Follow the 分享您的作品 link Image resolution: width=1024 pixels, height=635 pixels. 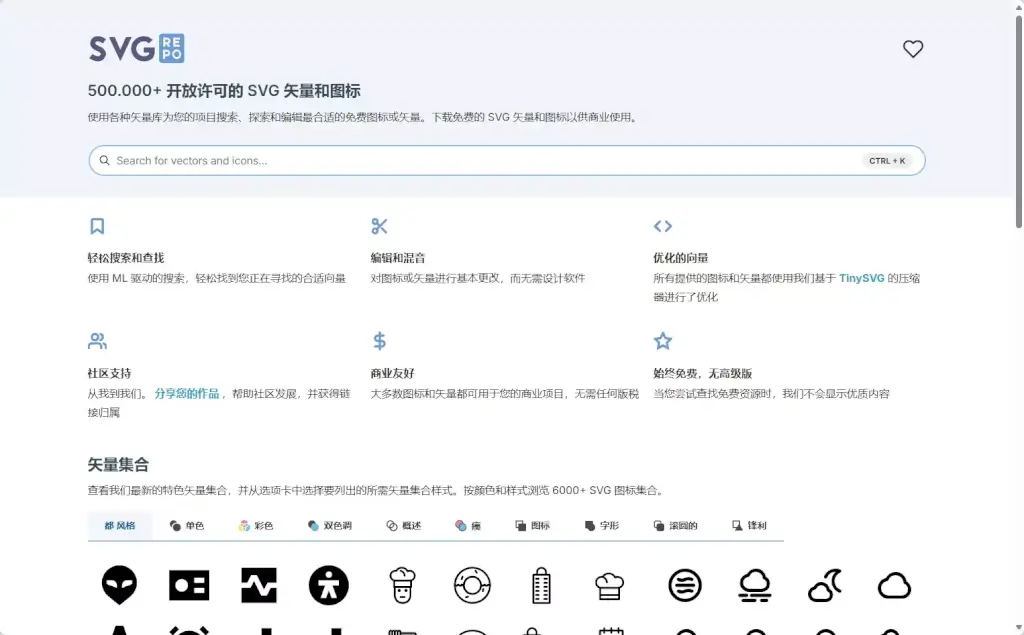point(187,394)
